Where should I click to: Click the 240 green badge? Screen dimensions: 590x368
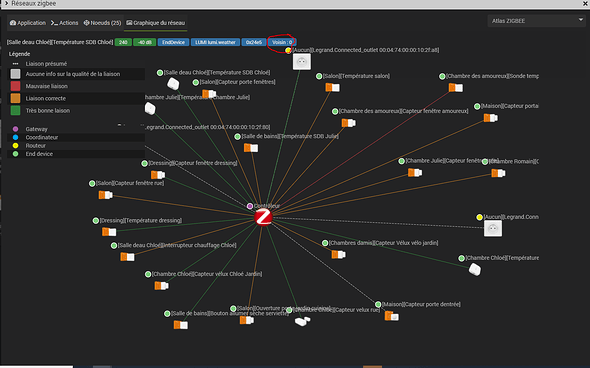pyautogui.click(x=123, y=42)
